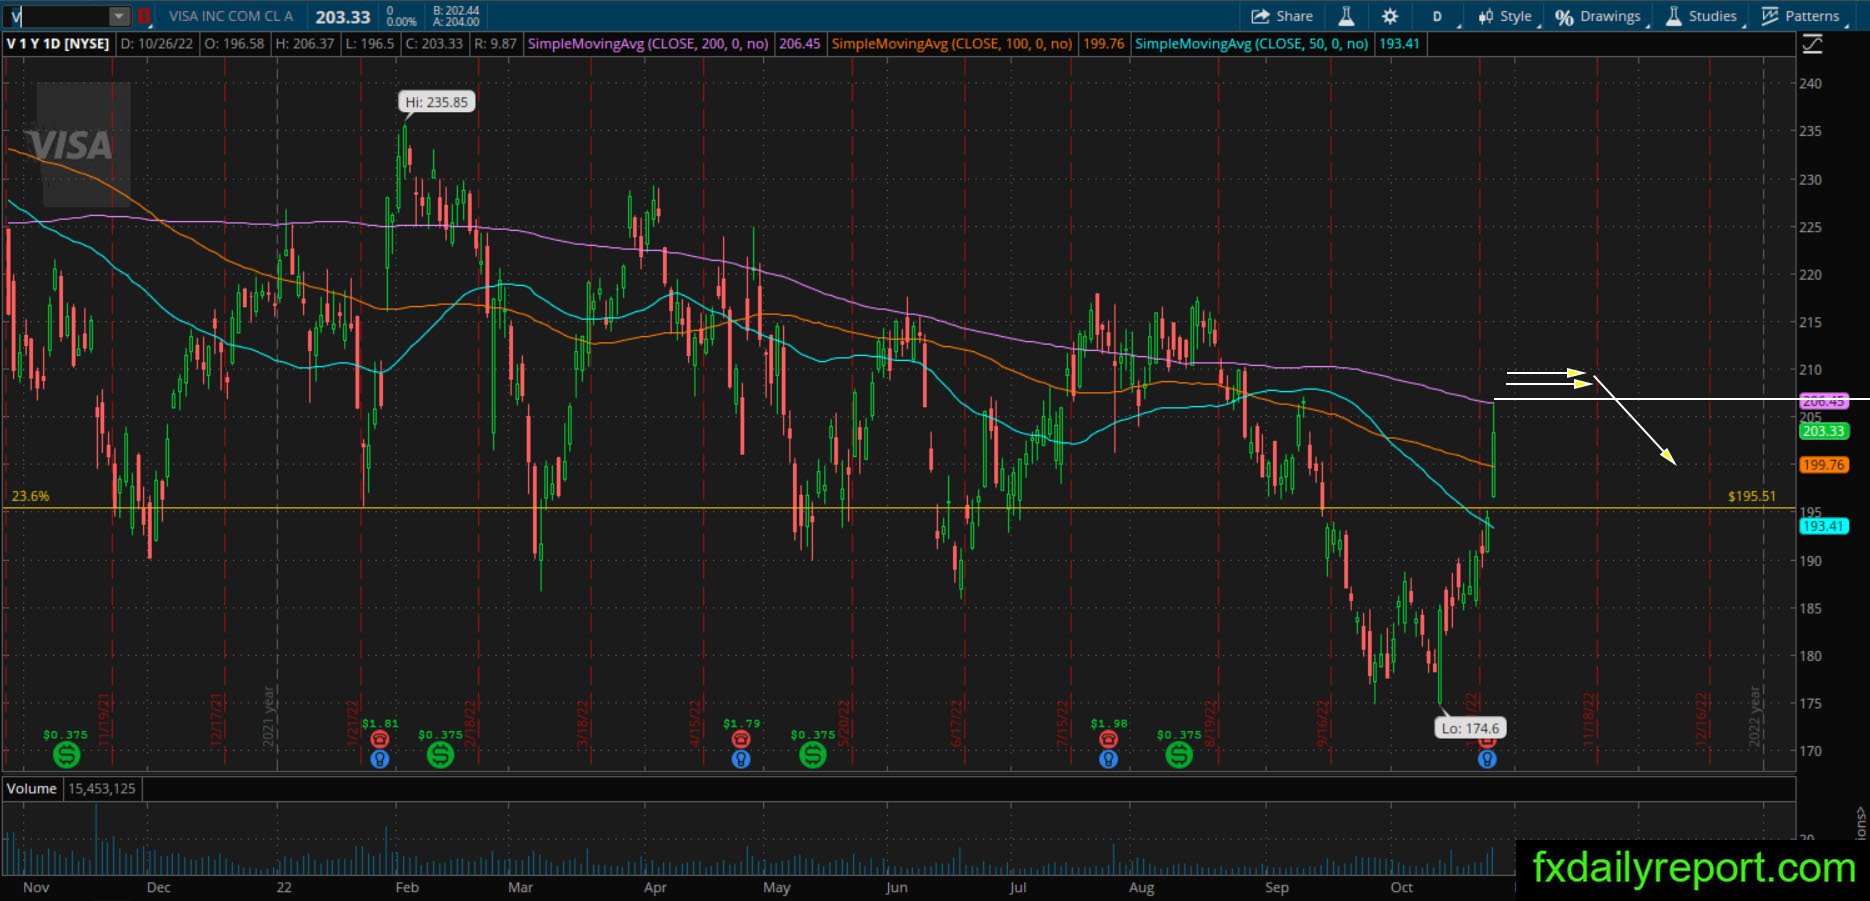Click the chart icon right of study labels
1870x901 pixels.
[x=1812, y=44]
